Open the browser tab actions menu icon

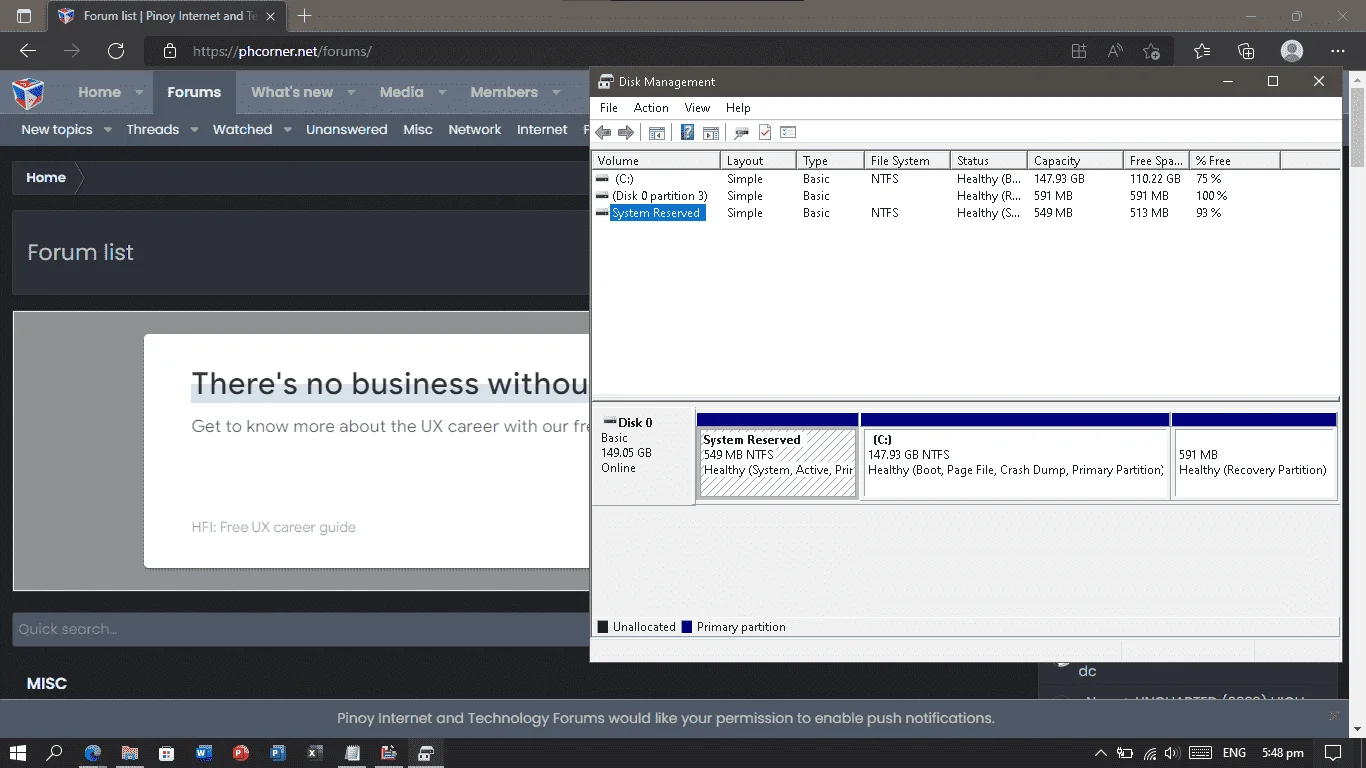(x=24, y=16)
